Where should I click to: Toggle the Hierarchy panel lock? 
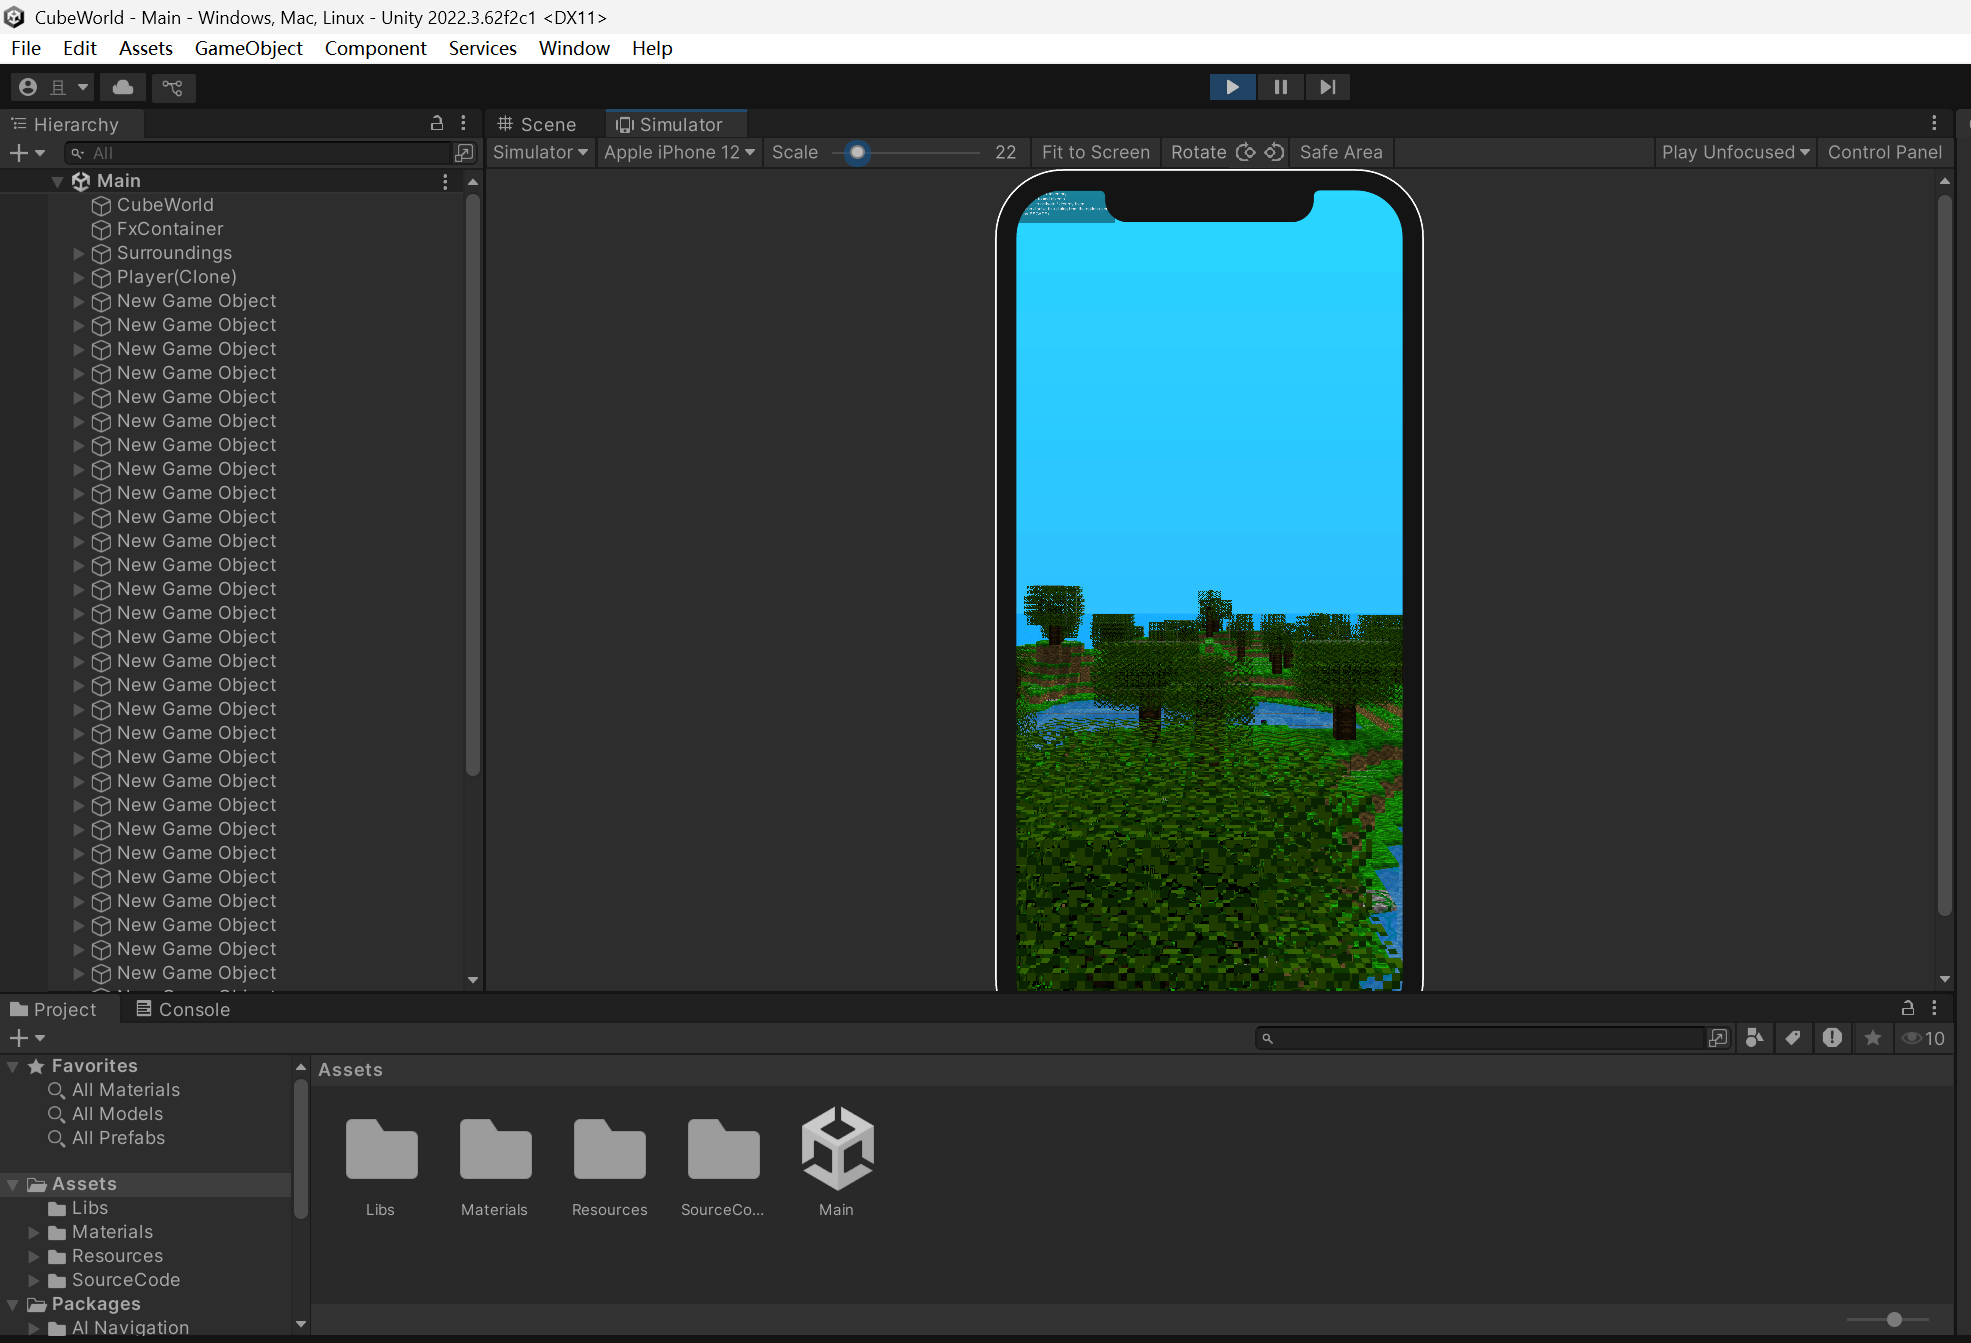tap(436, 123)
